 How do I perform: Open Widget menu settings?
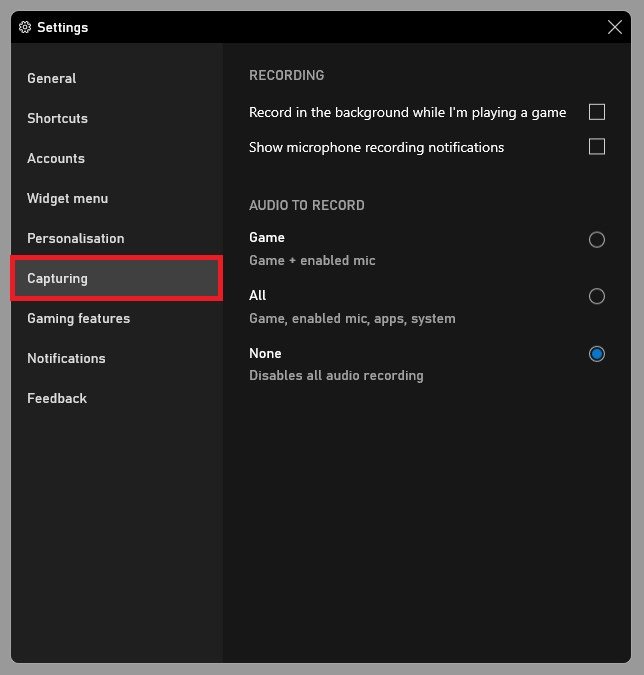point(68,198)
